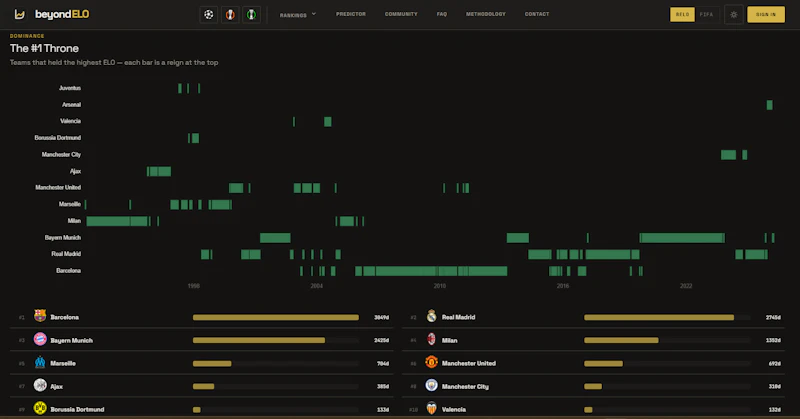Viewport: 800px width, 419px height.
Task: Select the Champions League ball icon
Action: click(209, 14)
